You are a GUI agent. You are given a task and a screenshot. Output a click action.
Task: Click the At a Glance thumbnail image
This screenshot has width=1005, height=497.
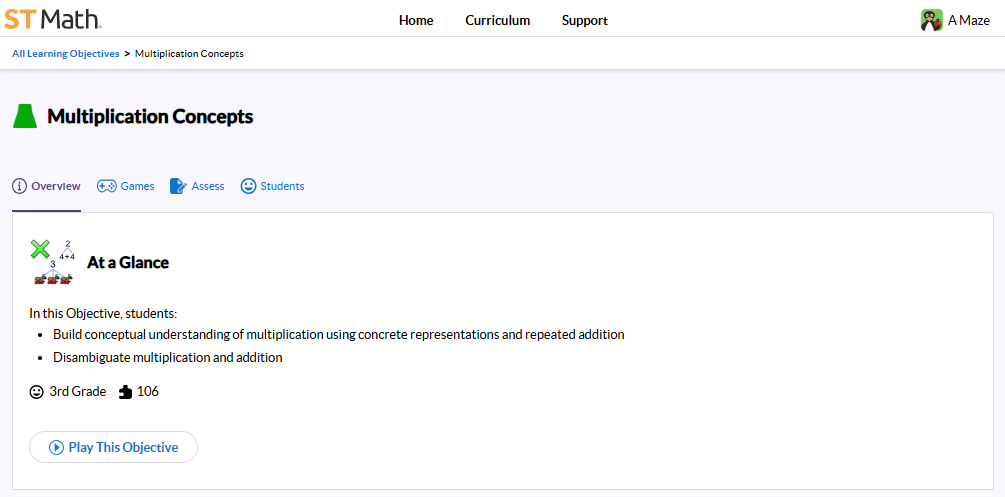[52, 262]
